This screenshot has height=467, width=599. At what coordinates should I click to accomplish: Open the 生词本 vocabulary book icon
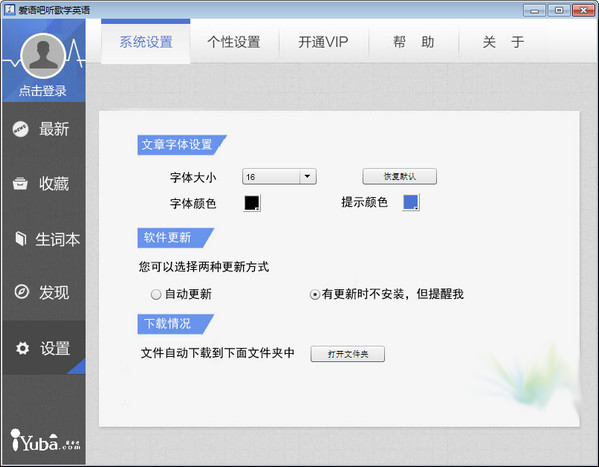pos(21,239)
